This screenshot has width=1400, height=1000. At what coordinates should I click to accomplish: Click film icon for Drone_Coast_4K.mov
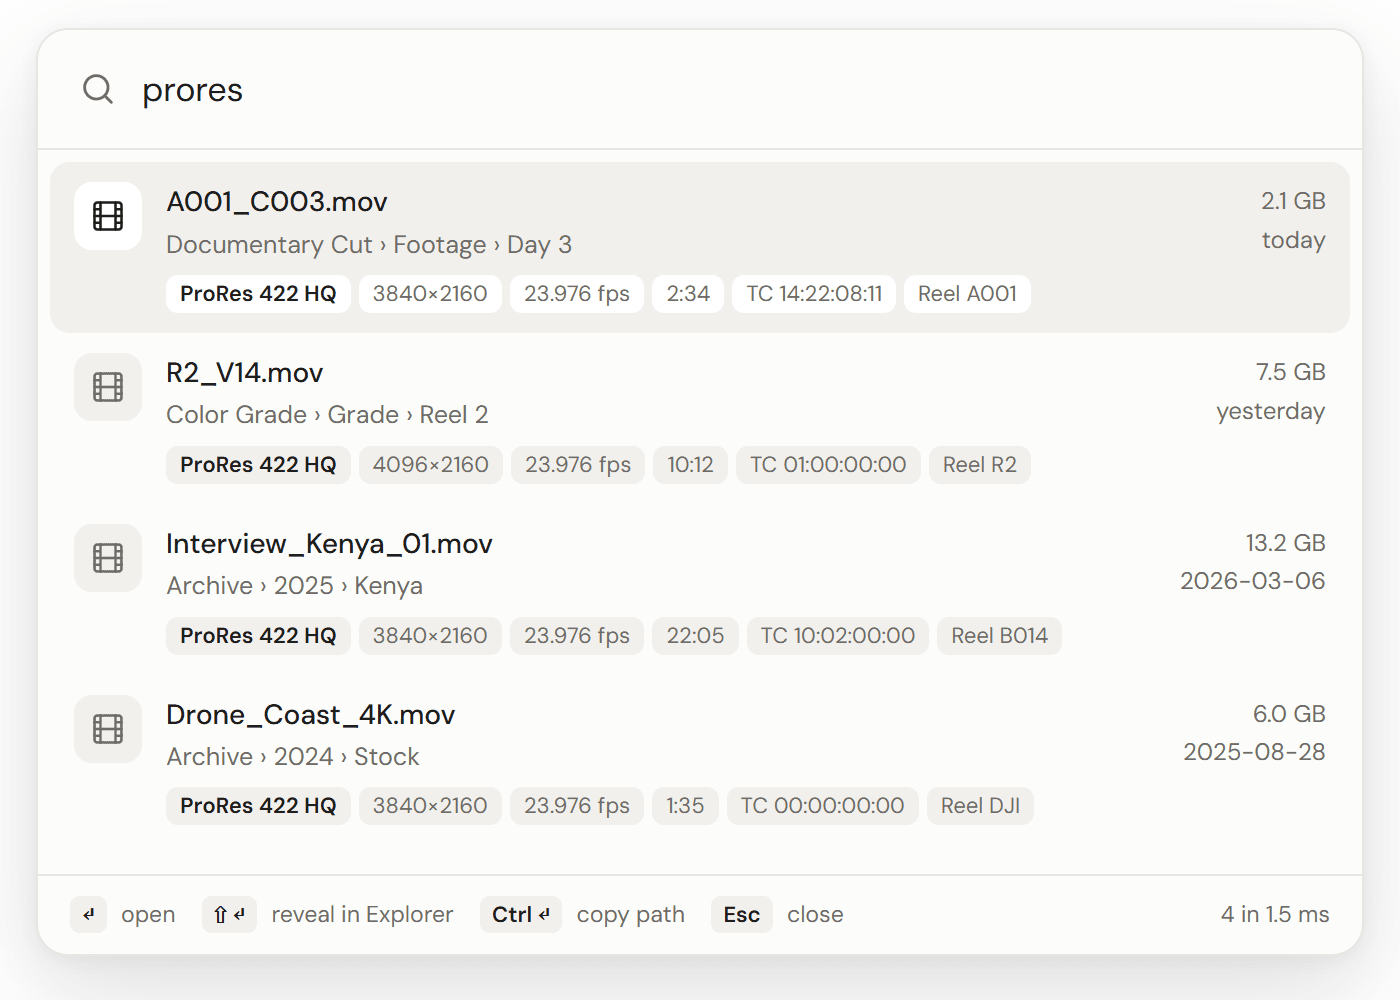(x=108, y=729)
